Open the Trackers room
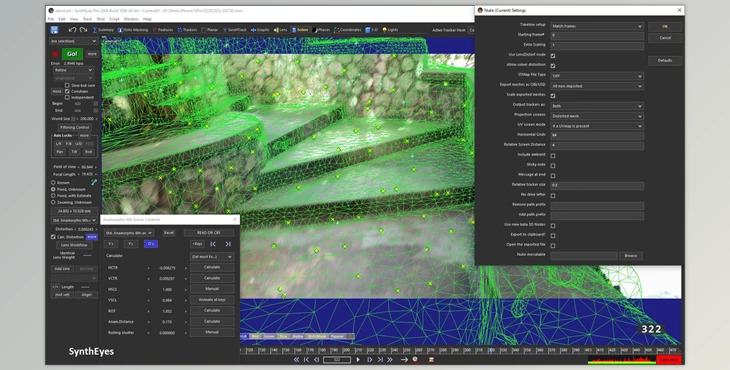This screenshot has height=370, width=730. click(x=188, y=30)
